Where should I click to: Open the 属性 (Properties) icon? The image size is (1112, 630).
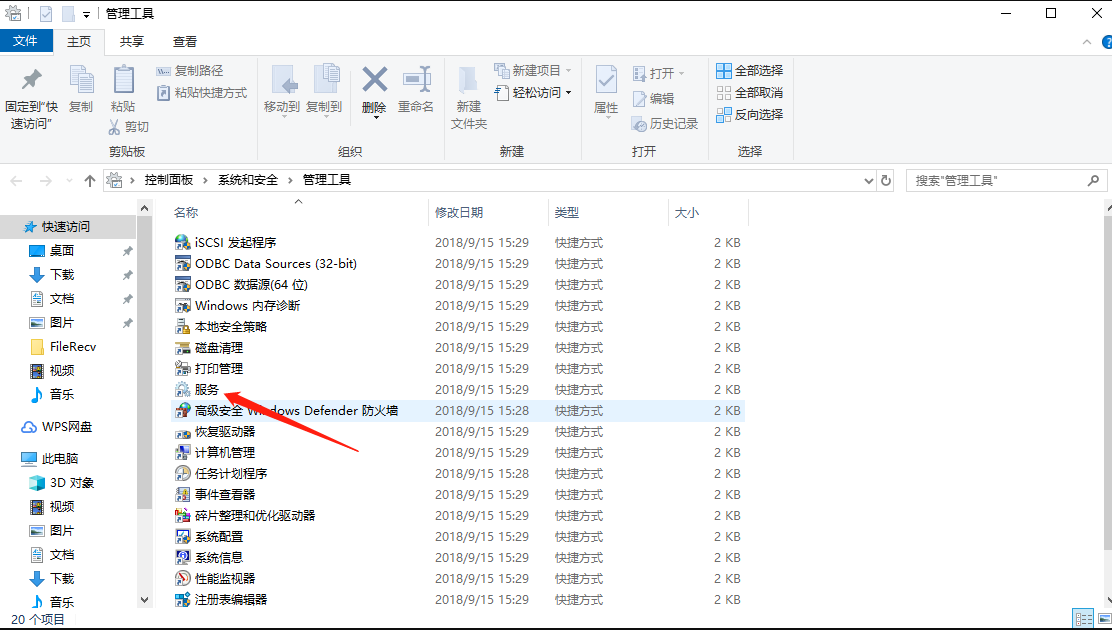coord(604,90)
